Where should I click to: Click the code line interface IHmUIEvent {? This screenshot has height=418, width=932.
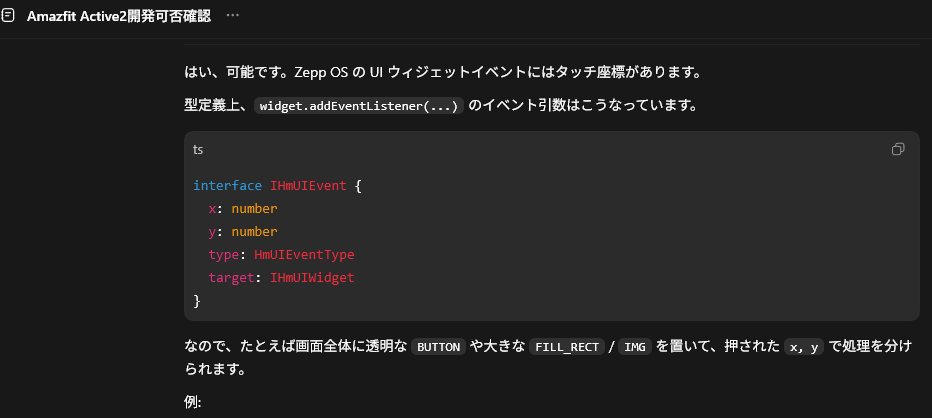click(278, 186)
